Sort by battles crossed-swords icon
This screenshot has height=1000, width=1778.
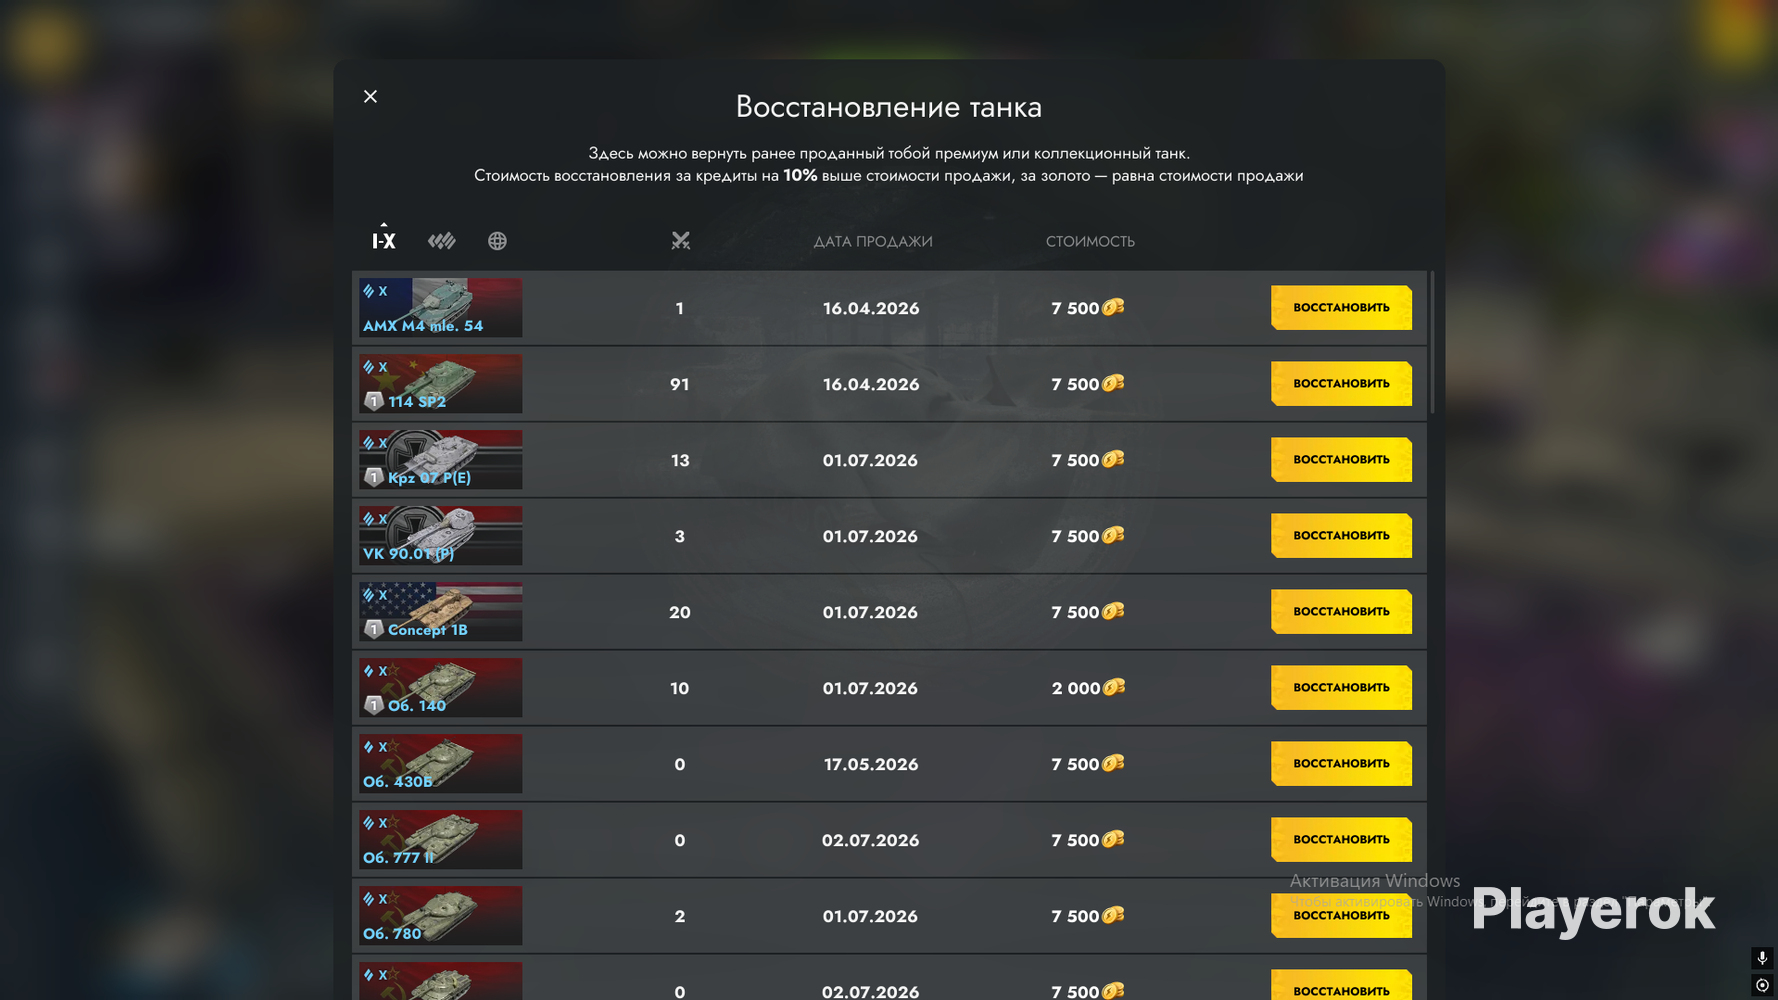tap(680, 240)
